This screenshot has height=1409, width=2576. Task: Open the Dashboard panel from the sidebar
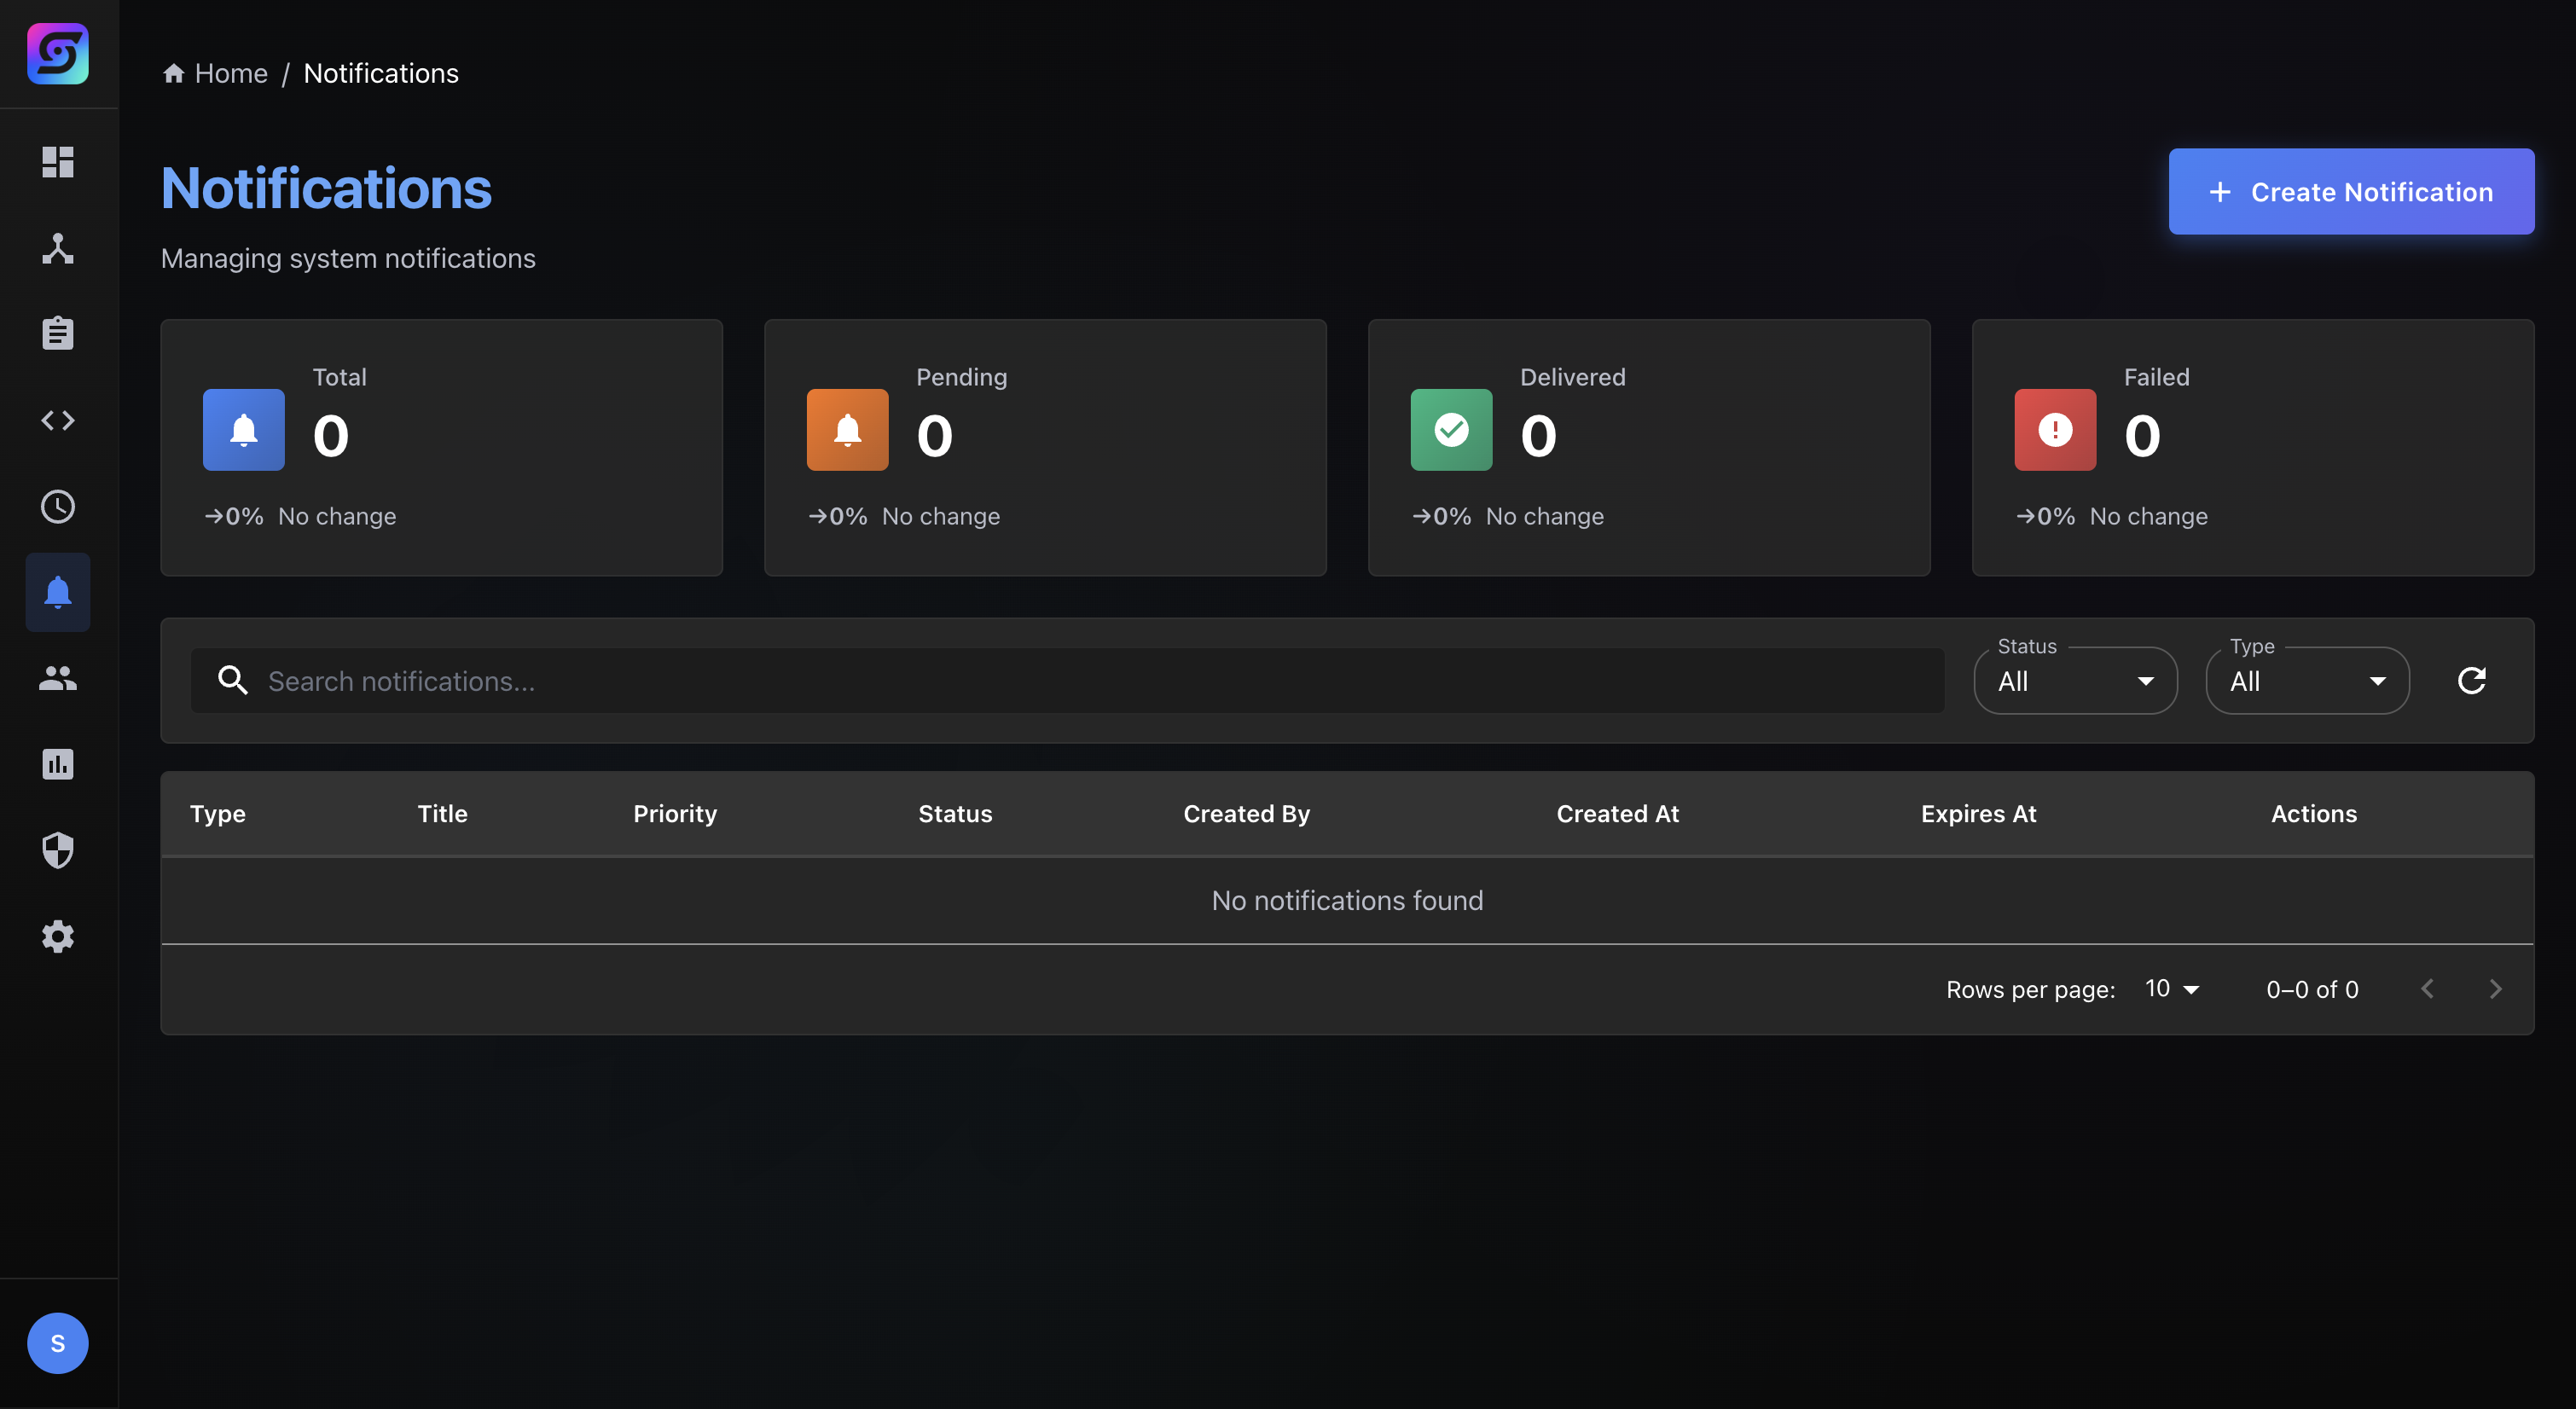(x=57, y=162)
